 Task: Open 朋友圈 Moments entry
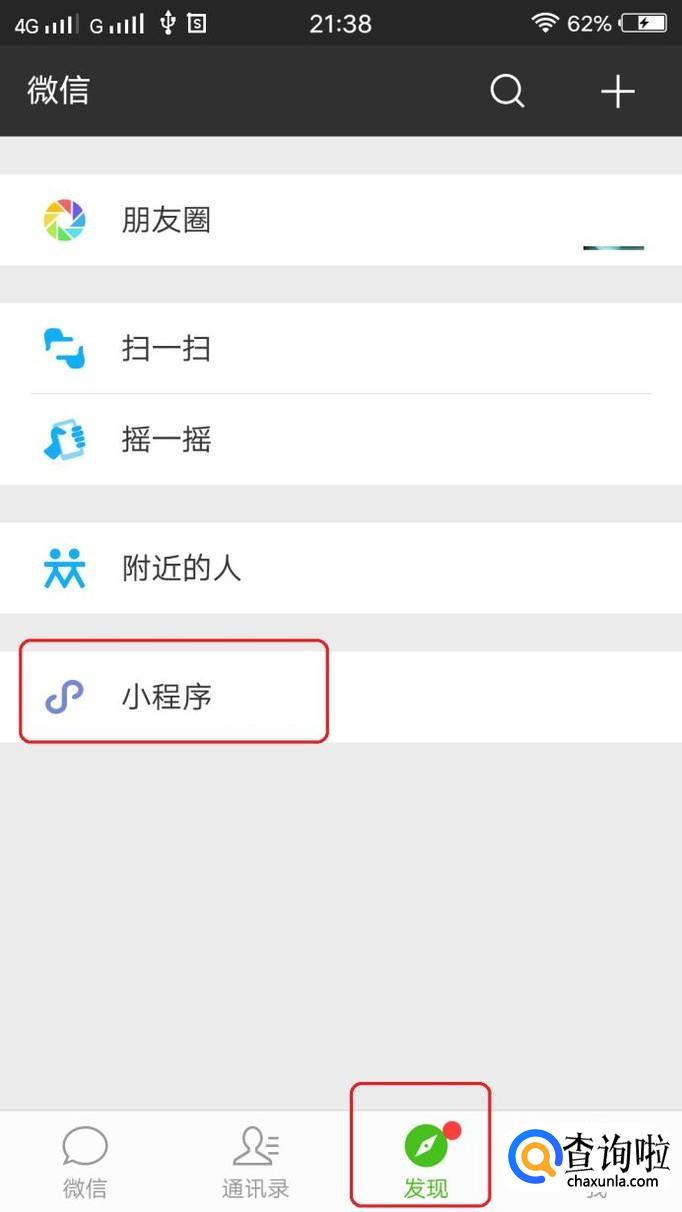coord(341,220)
